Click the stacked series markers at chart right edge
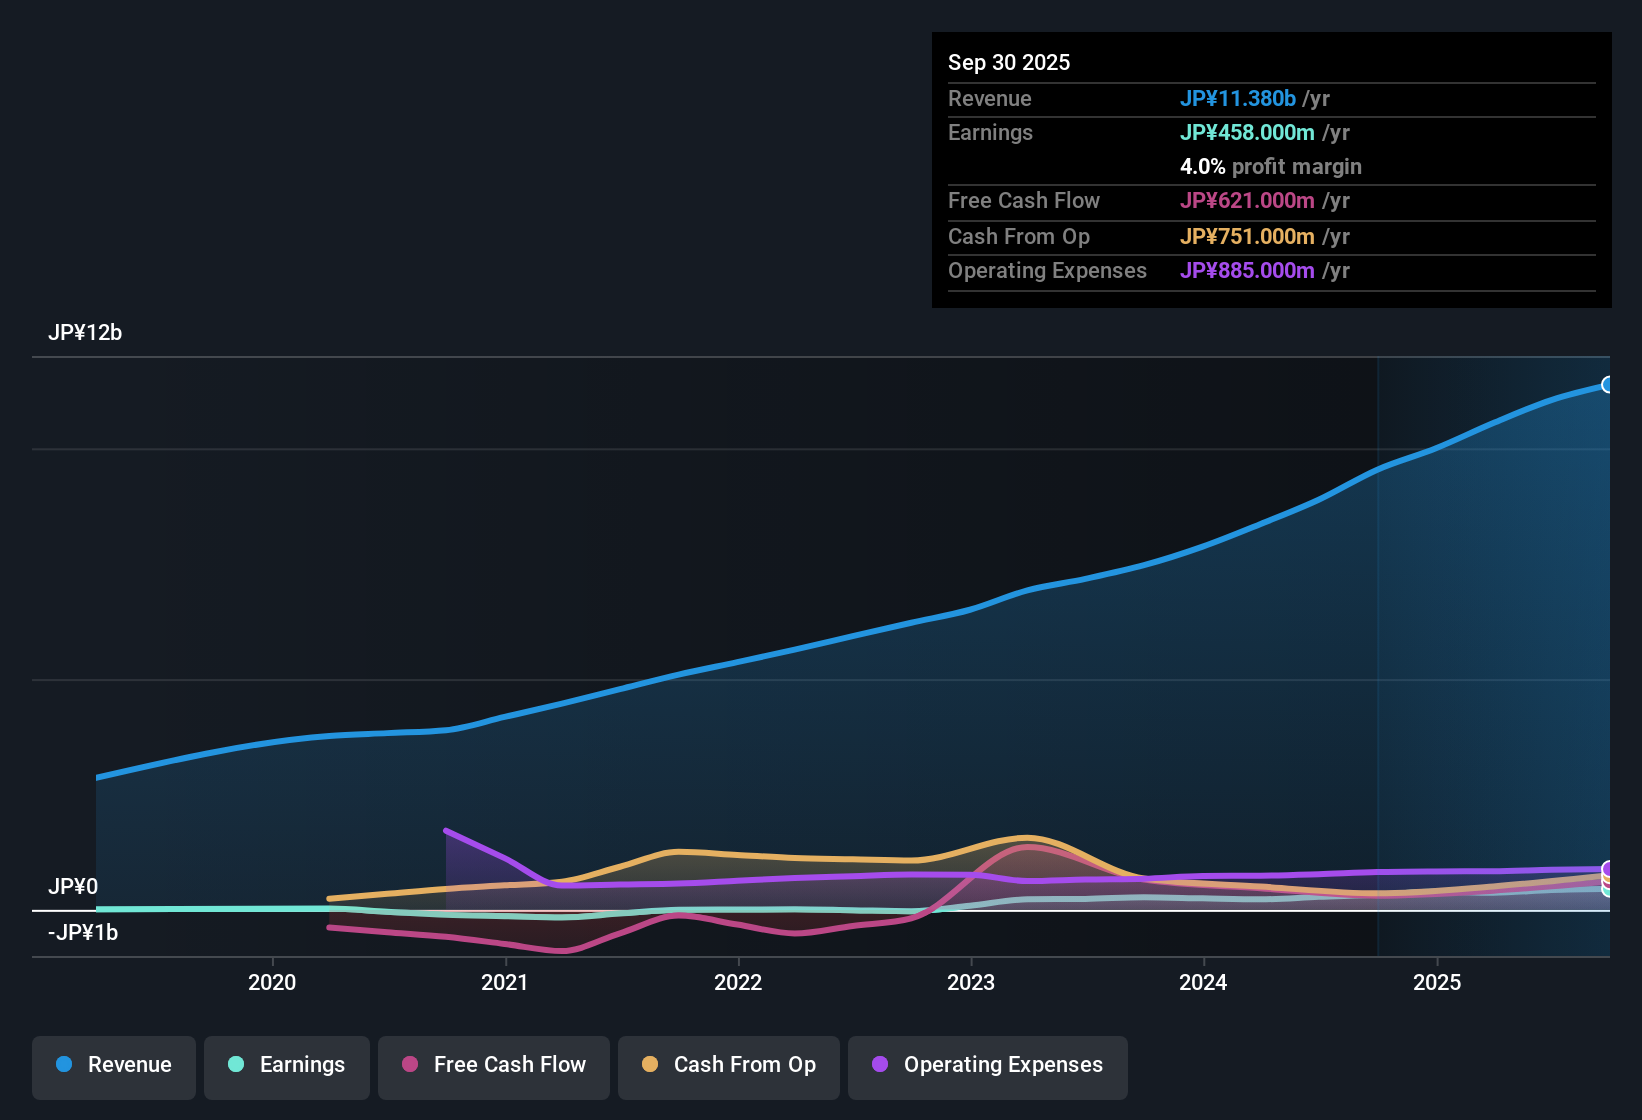This screenshot has height=1120, width=1642. coord(1607,878)
